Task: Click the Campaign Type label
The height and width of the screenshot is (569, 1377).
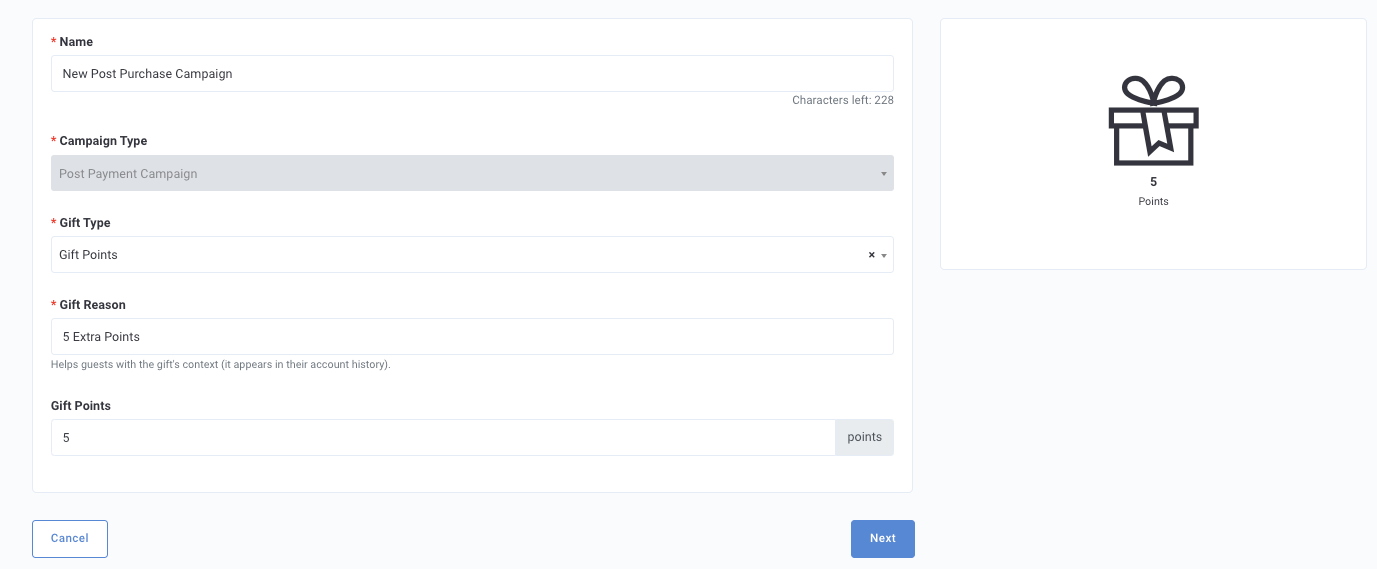Action: [103, 141]
